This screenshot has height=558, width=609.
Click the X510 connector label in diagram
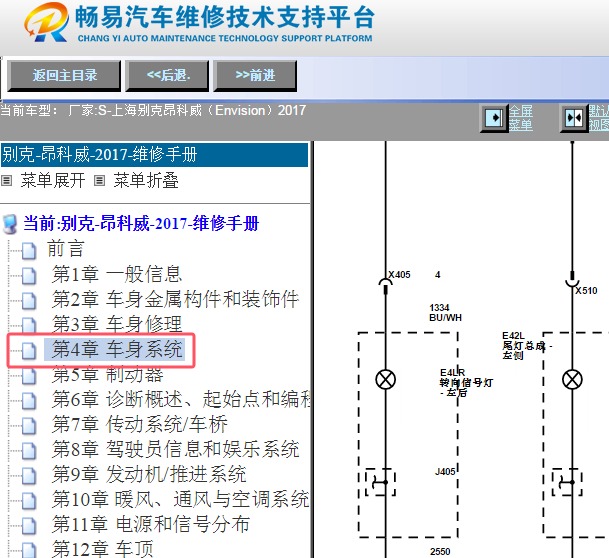(586, 290)
